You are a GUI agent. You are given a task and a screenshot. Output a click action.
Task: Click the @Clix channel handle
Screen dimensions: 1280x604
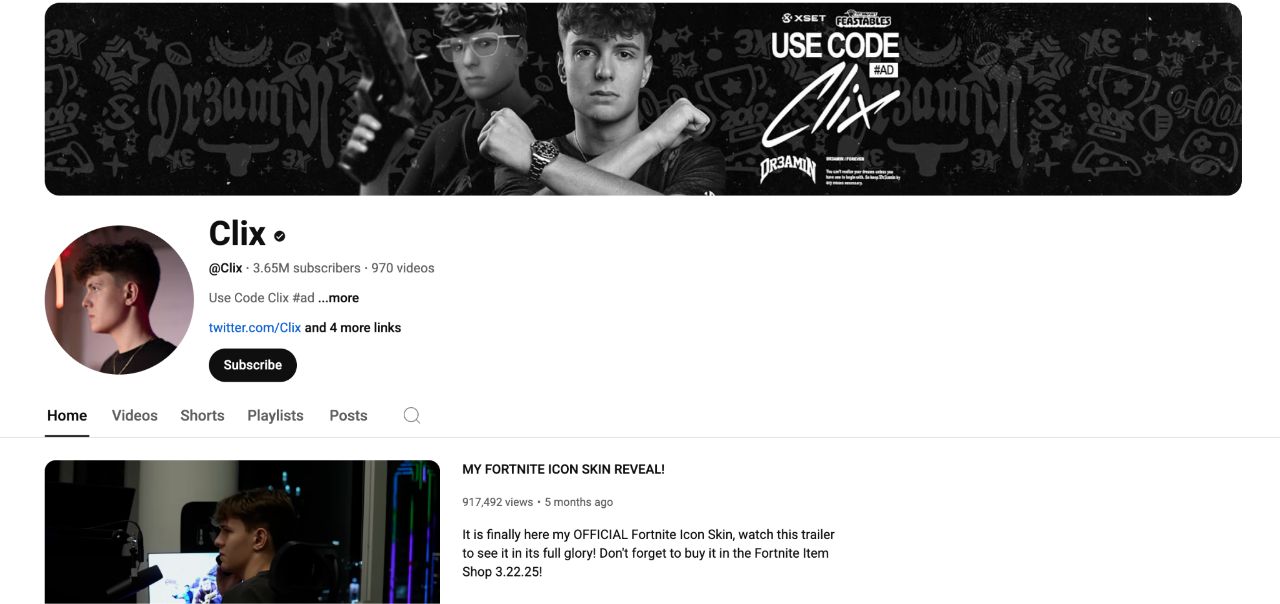226,268
